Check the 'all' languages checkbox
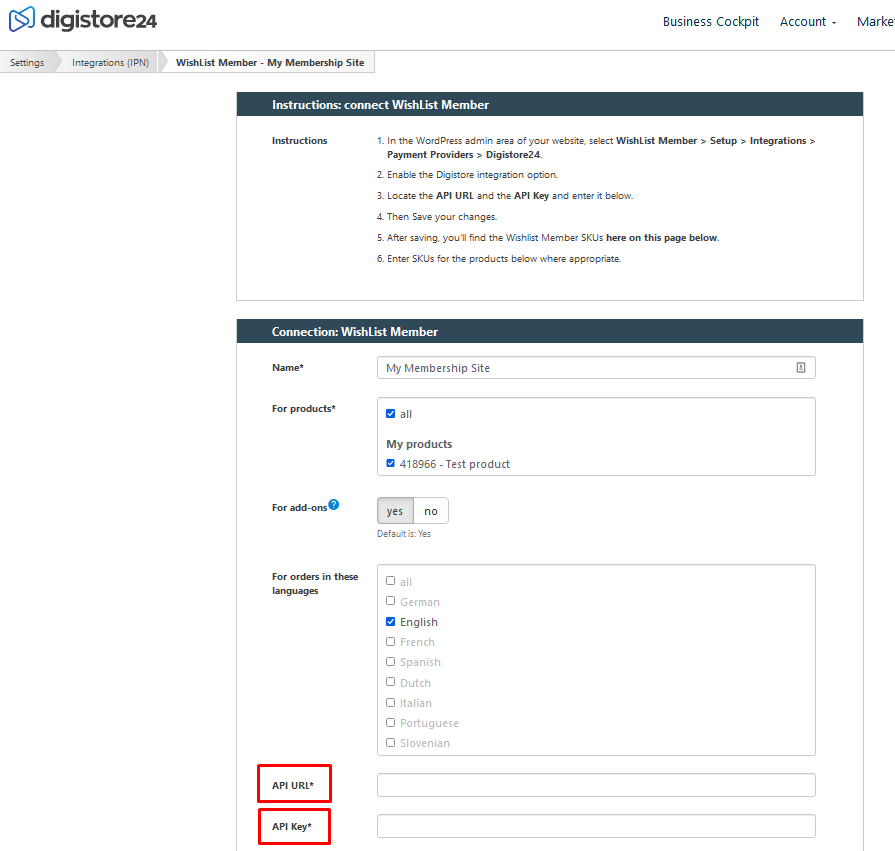The image size is (895, 851). tap(390, 581)
